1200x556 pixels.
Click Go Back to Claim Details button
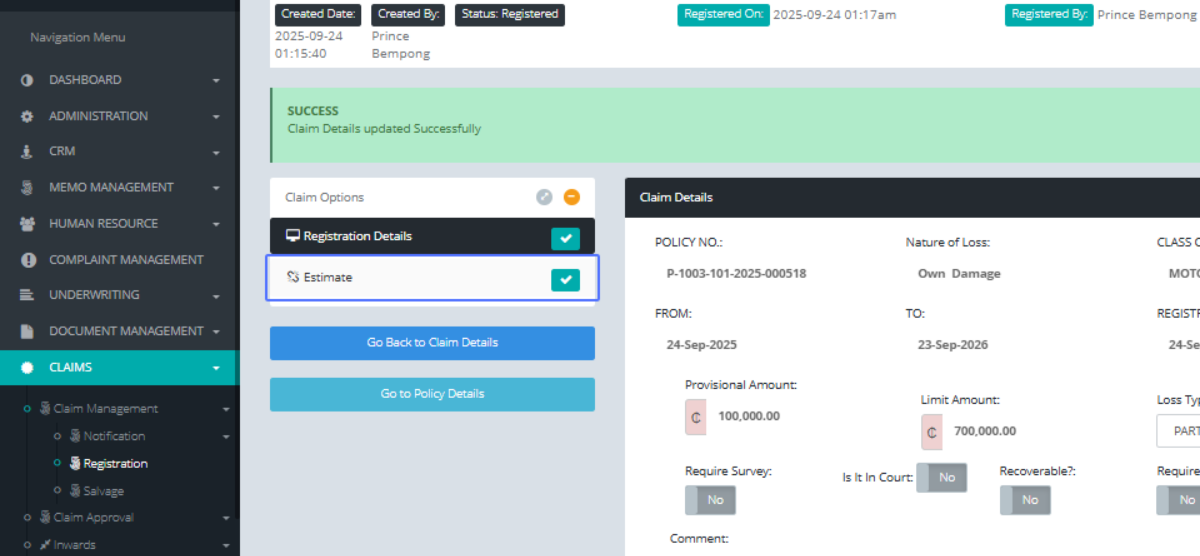pos(432,343)
